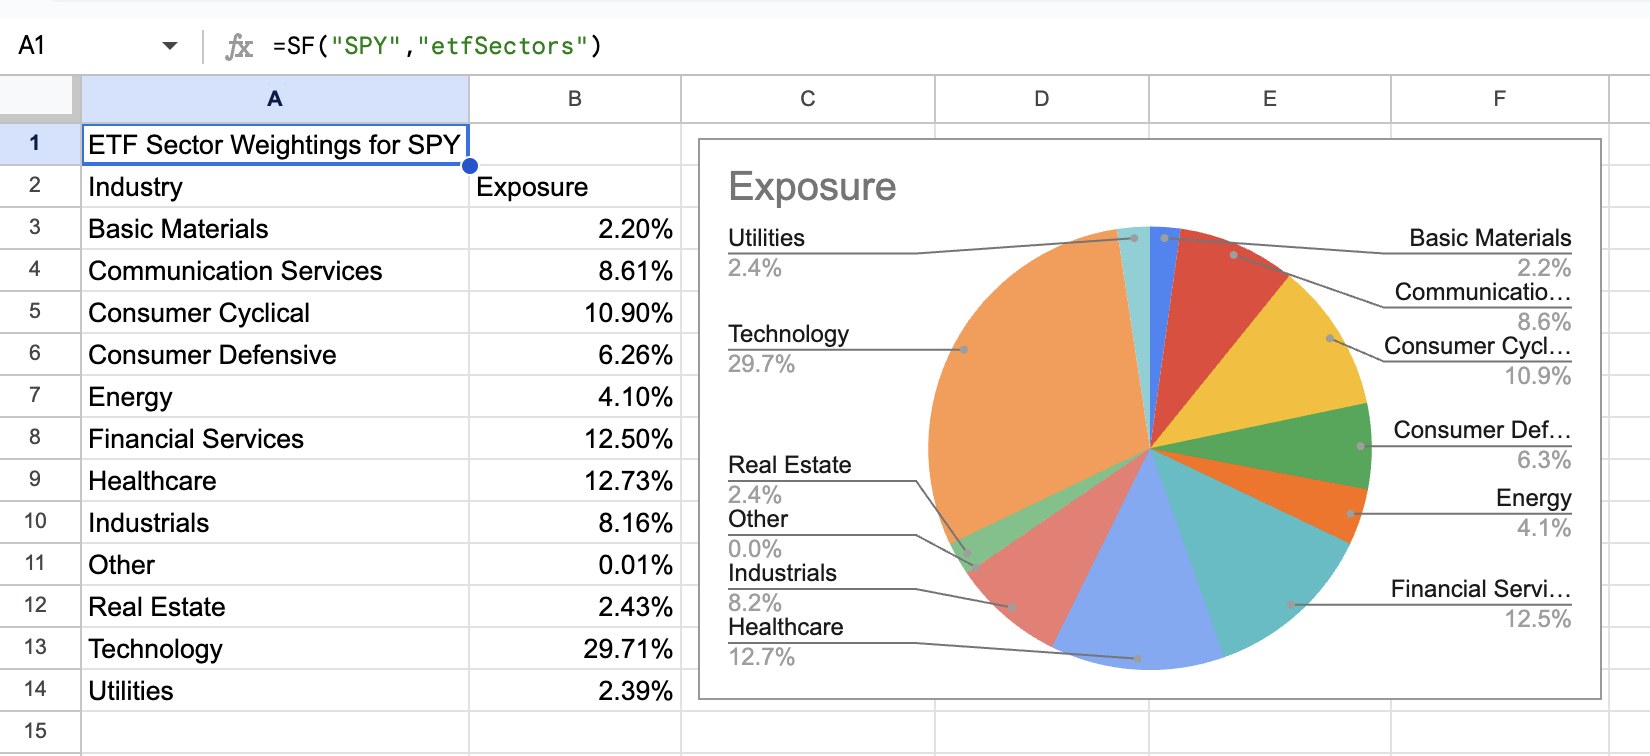Click the 'Consumer Cyclical' cell
1650x756 pixels.
click(x=275, y=313)
